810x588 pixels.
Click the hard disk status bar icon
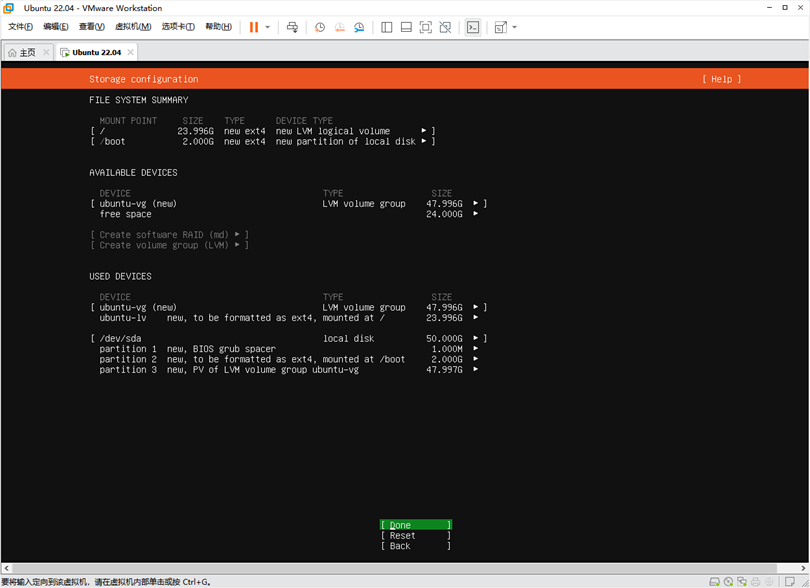[x=714, y=582]
